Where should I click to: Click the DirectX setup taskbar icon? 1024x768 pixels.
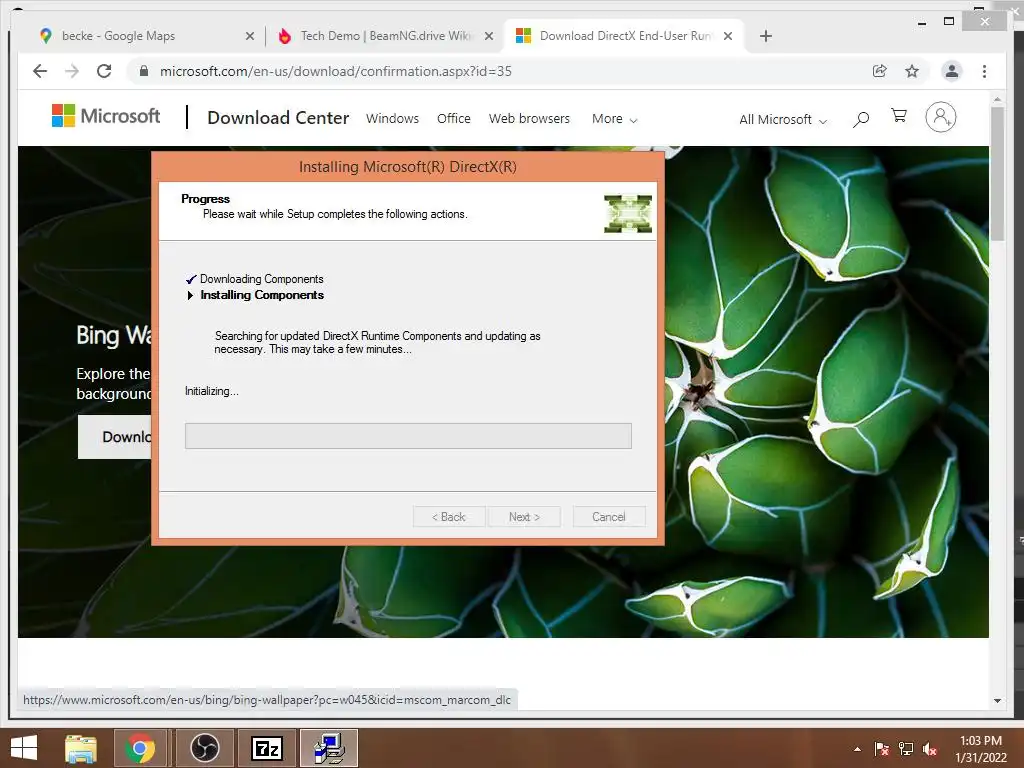point(329,748)
